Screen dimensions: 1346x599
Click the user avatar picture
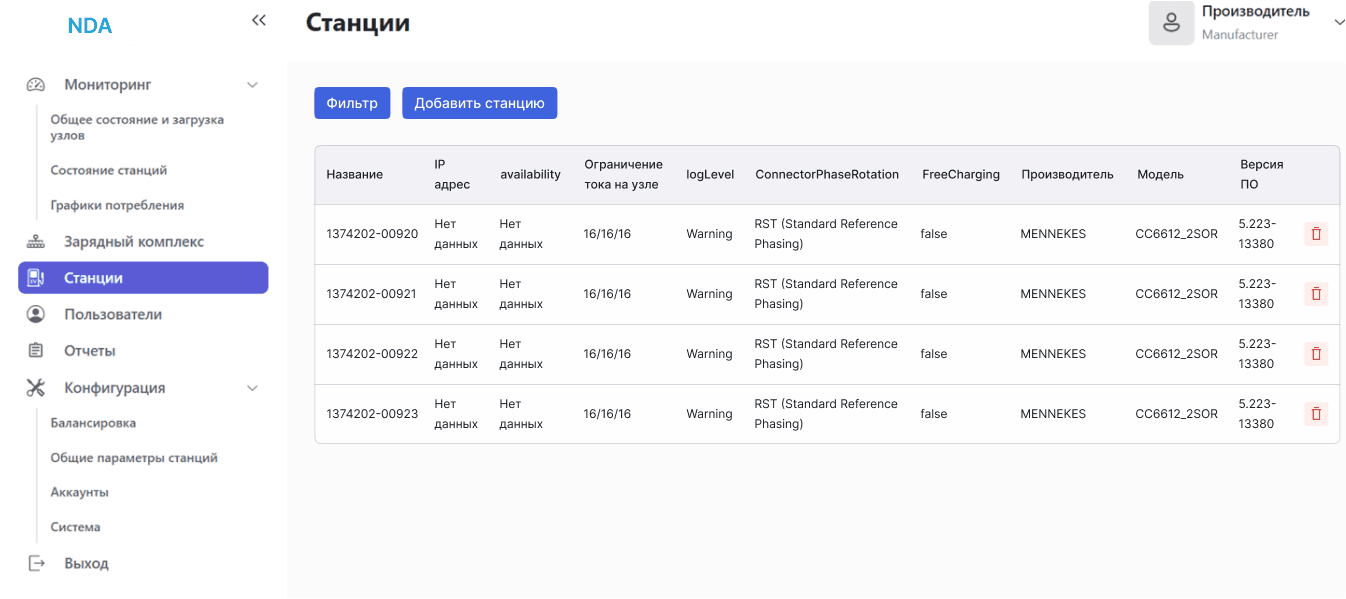(1171, 23)
